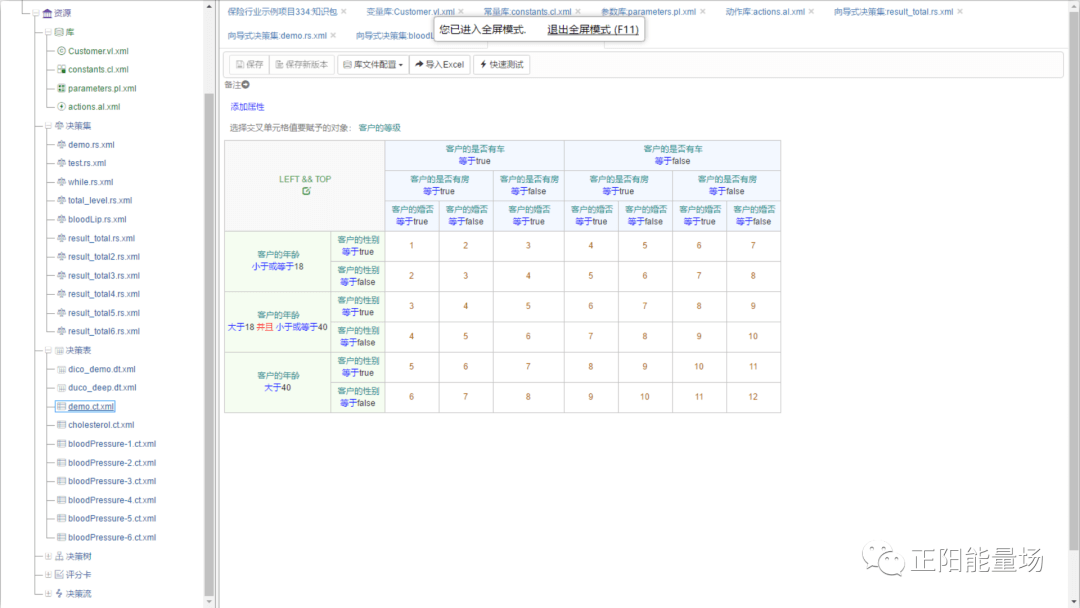The height and width of the screenshot is (608, 1080).
Task: Click the cholesterol.ct.xml table icon
Action: 61,425
